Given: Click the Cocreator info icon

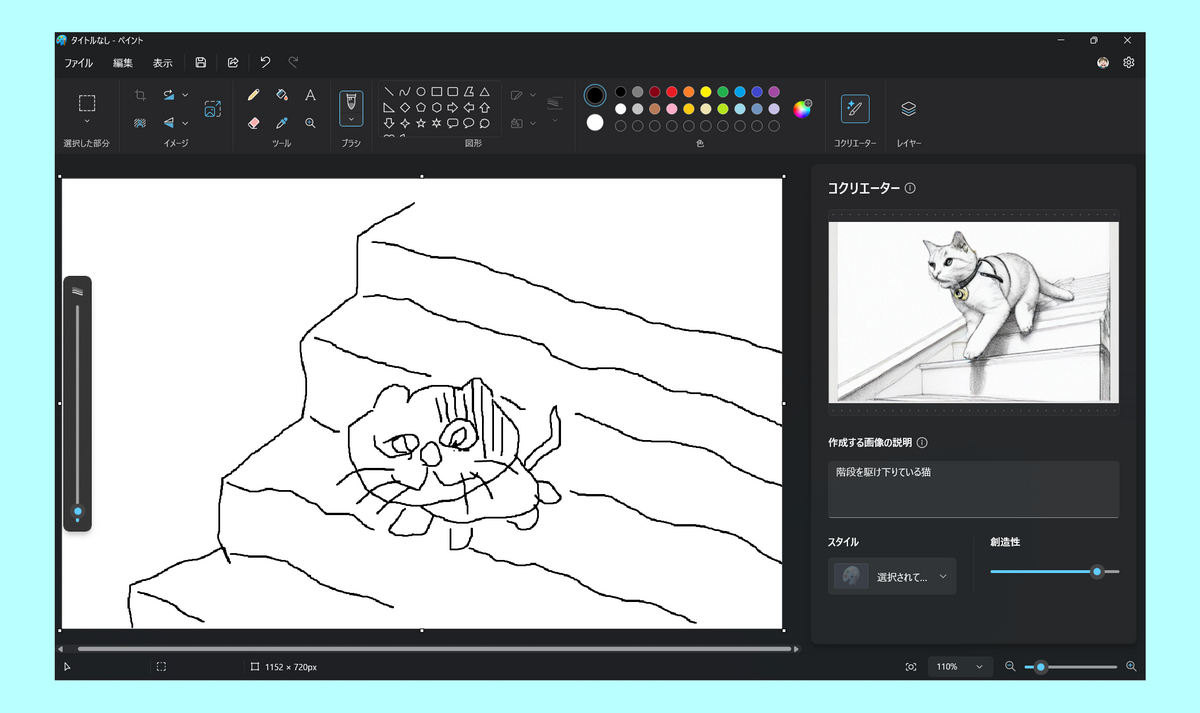Looking at the screenshot, I should [x=910, y=188].
